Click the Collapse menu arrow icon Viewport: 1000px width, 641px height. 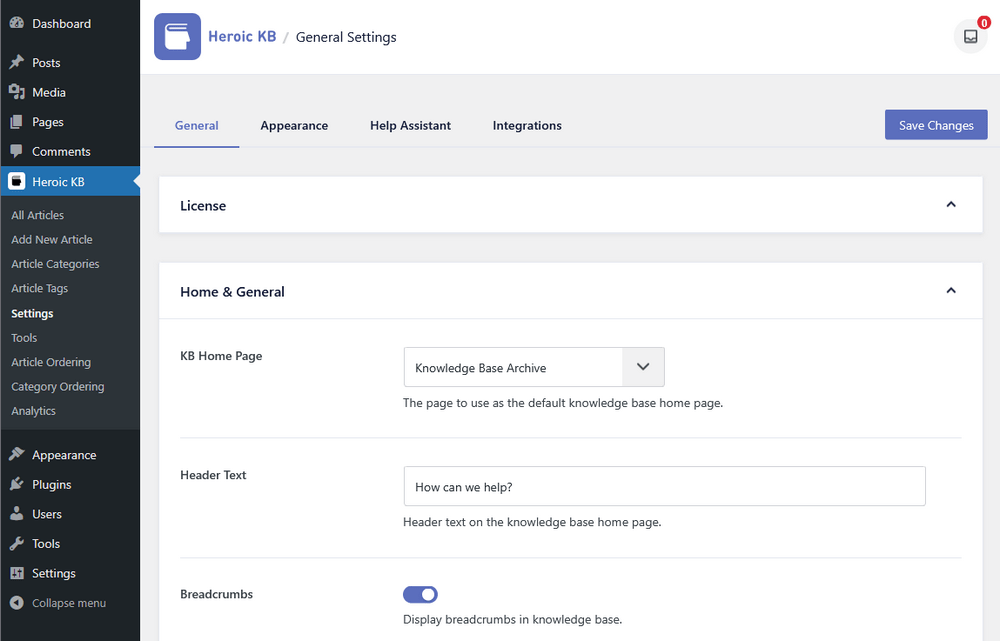coord(17,603)
